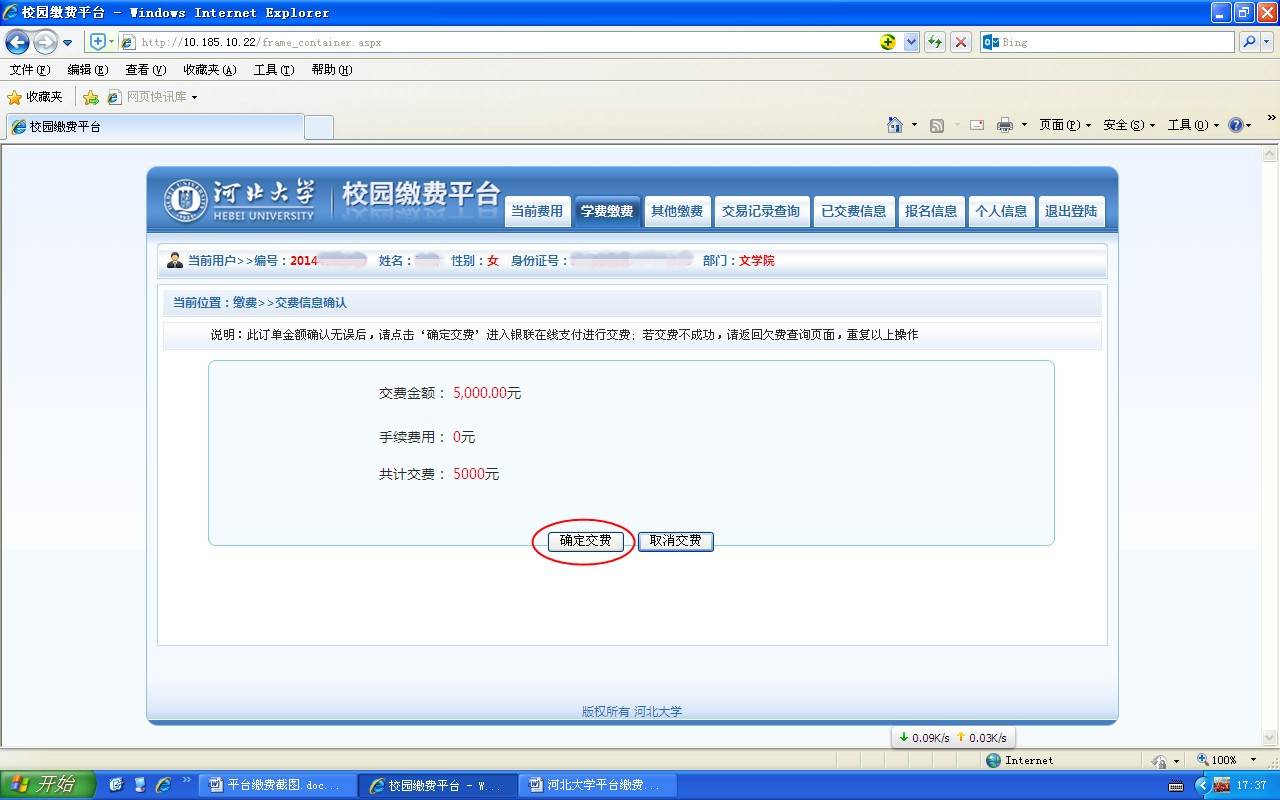1280x800 pixels.
Task: Open the 工具(O) command bar menu
Action: pos(1194,125)
